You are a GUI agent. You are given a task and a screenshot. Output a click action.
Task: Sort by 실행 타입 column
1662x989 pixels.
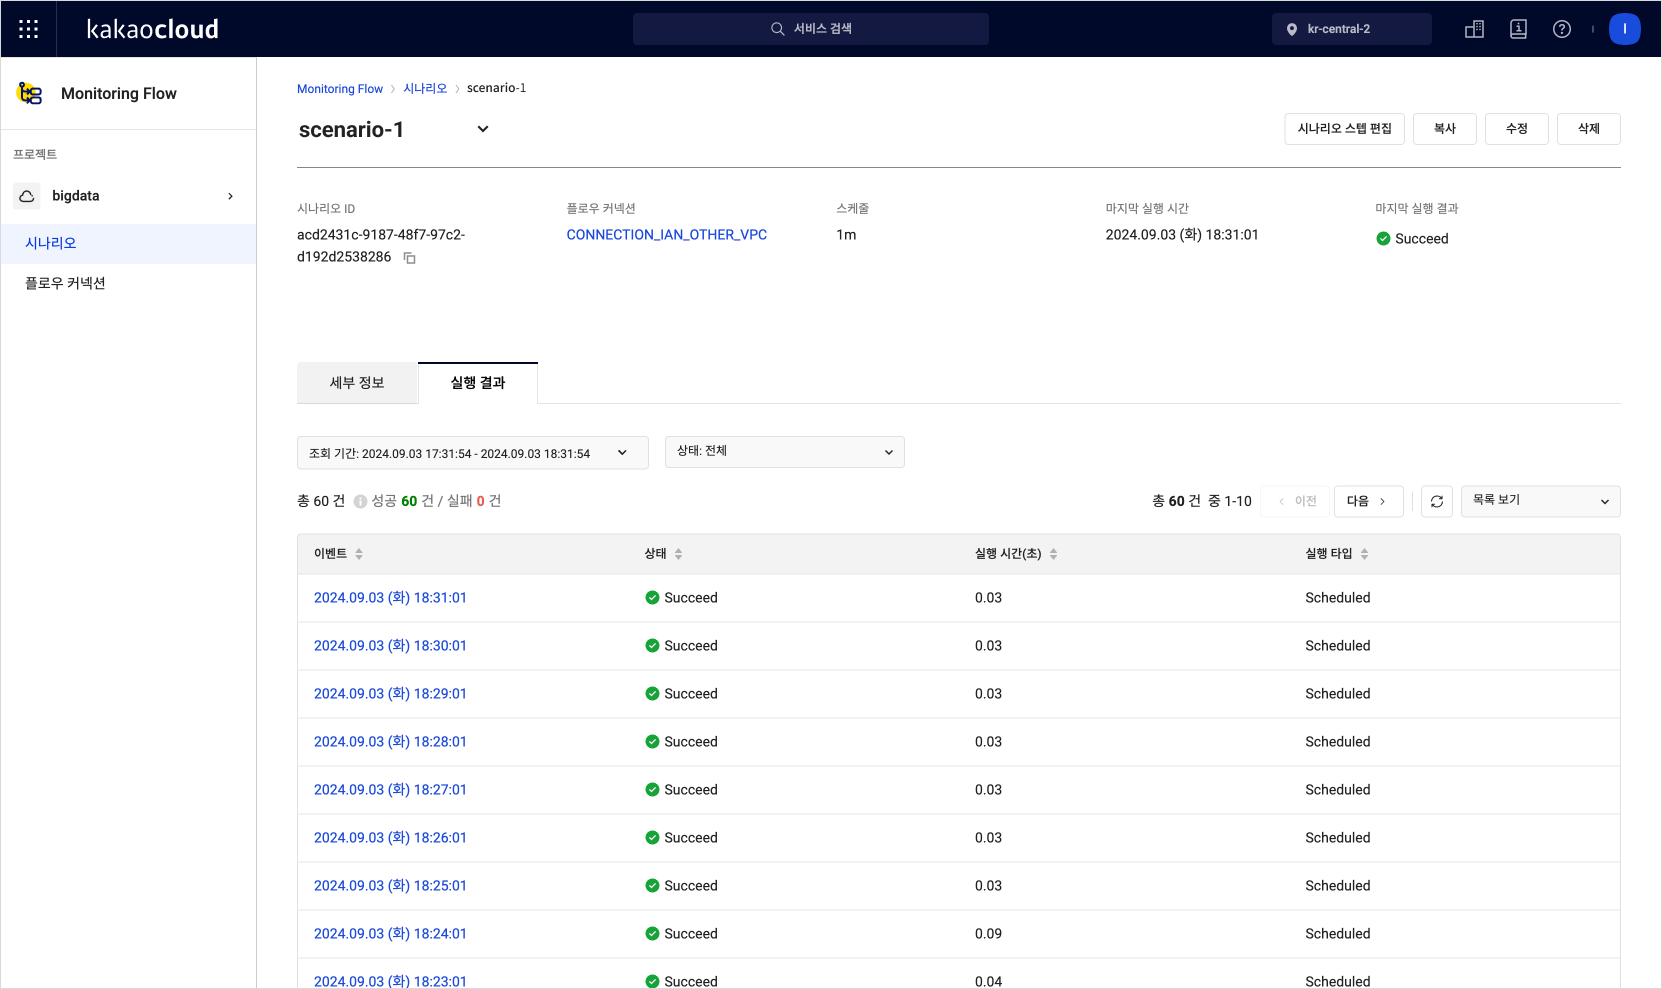pyautogui.click(x=1364, y=554)
